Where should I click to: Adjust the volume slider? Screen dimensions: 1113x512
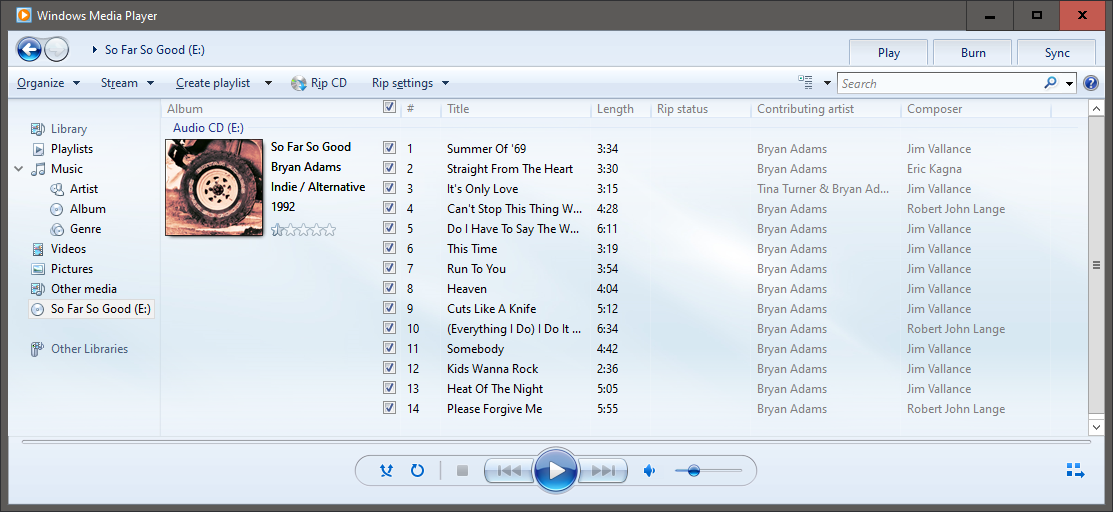tap(708, 470)
